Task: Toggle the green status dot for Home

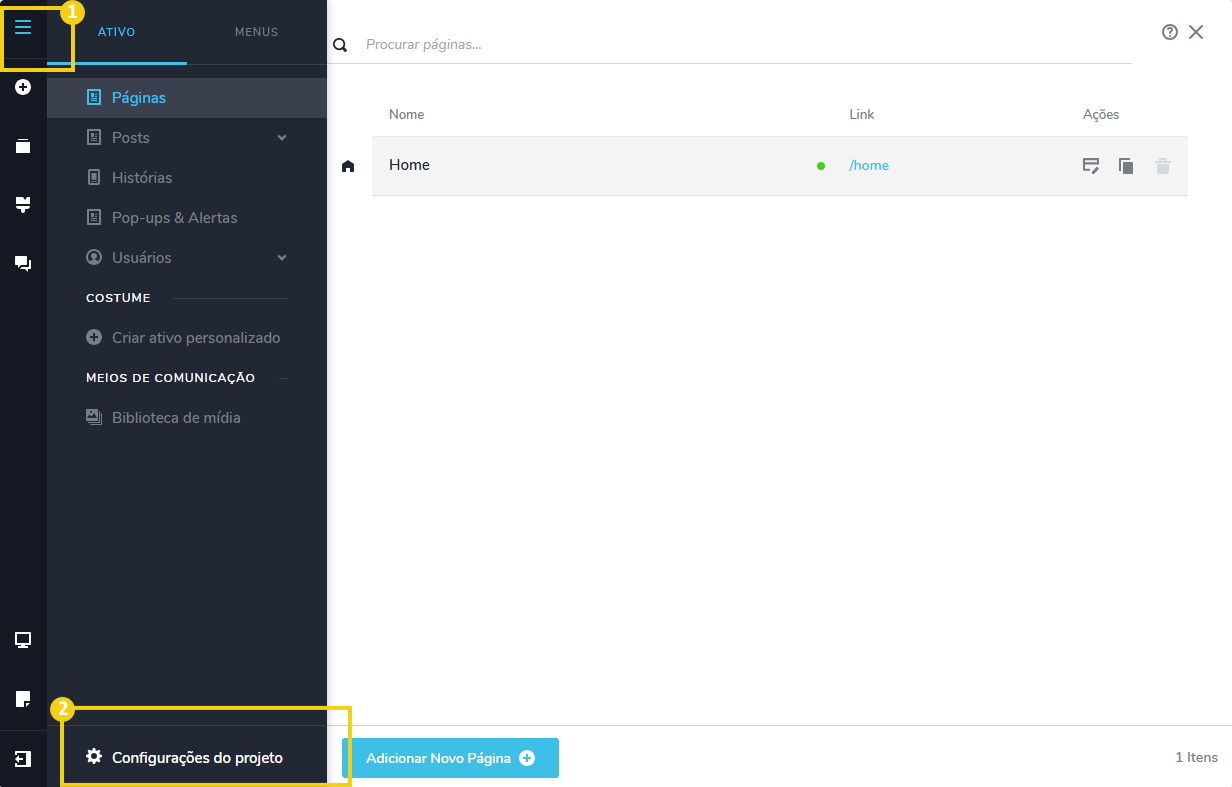Action: click(821, 166)
